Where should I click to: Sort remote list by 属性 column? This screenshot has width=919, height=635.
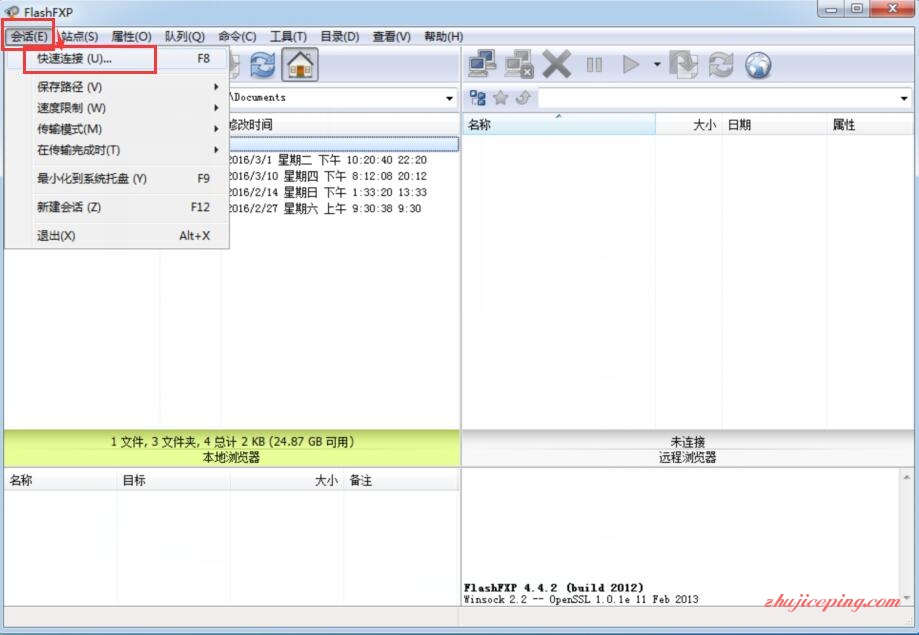point(870,124)
